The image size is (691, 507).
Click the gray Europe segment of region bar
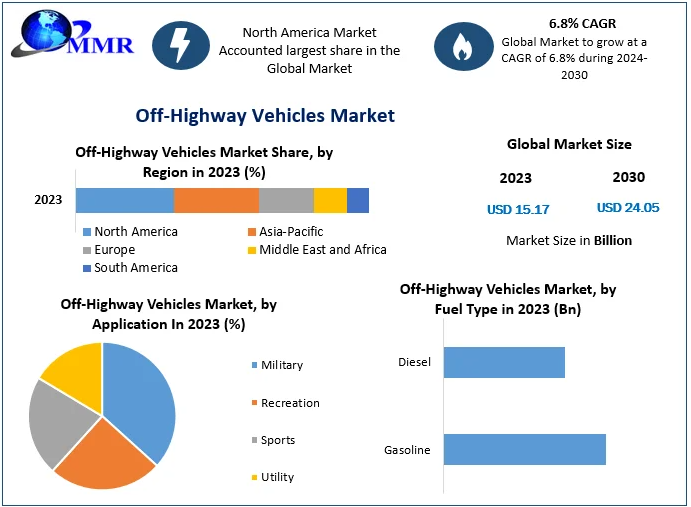pyautogui.click(x=286, y=201)
